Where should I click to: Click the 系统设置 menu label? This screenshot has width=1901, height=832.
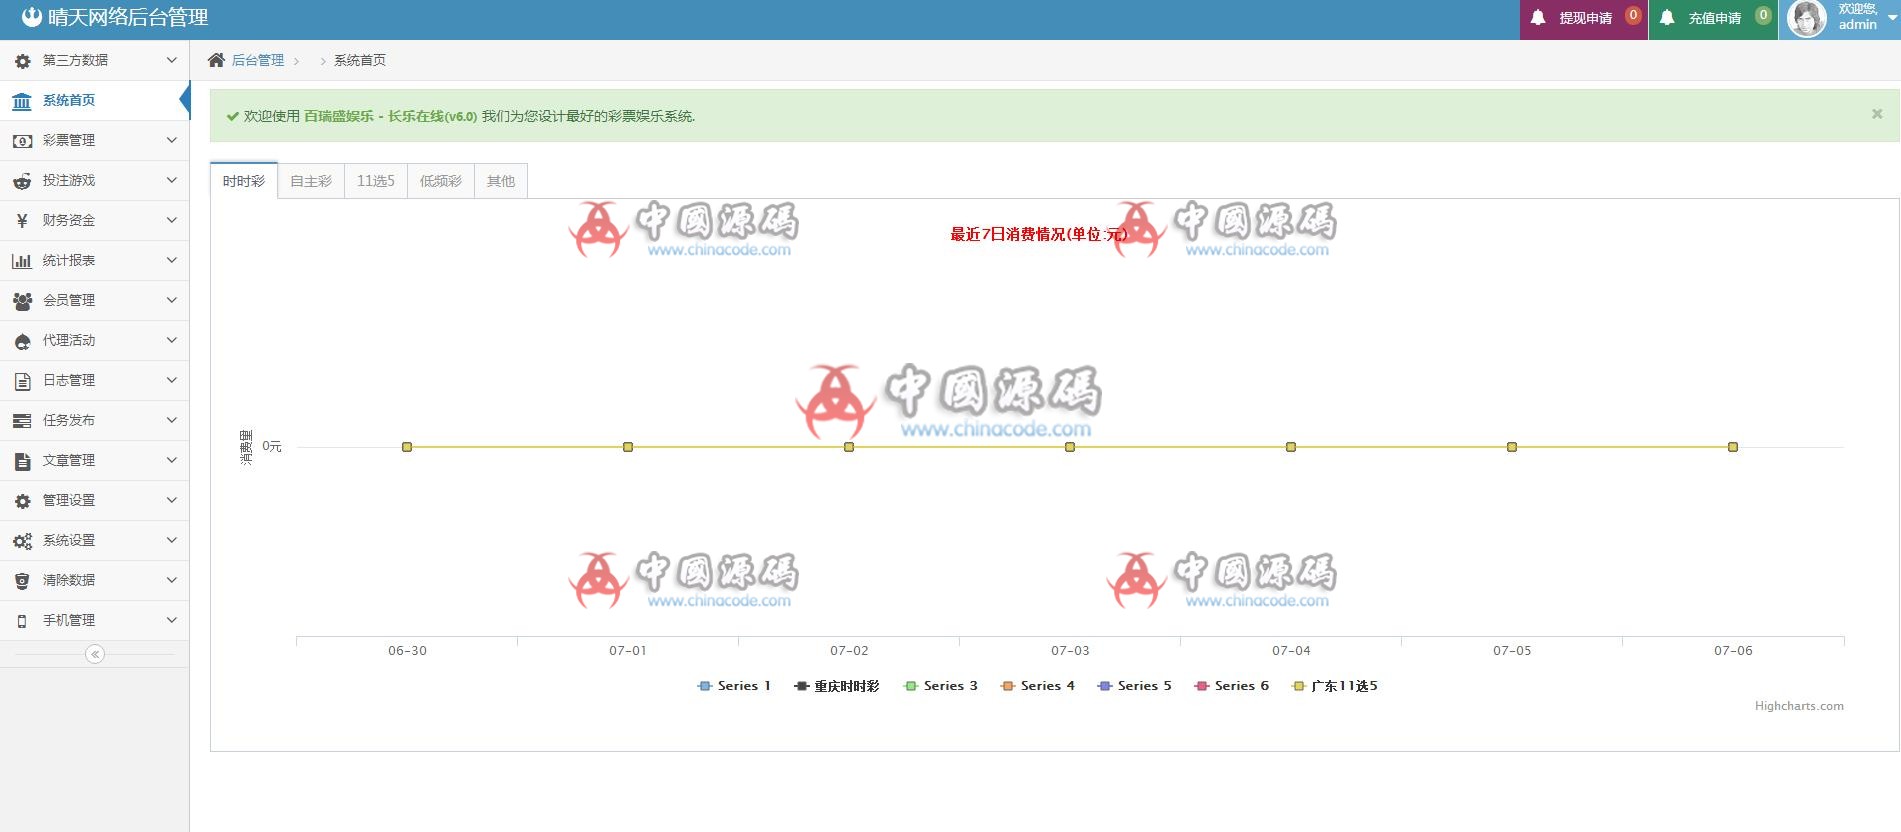click(x=69, y=540)
